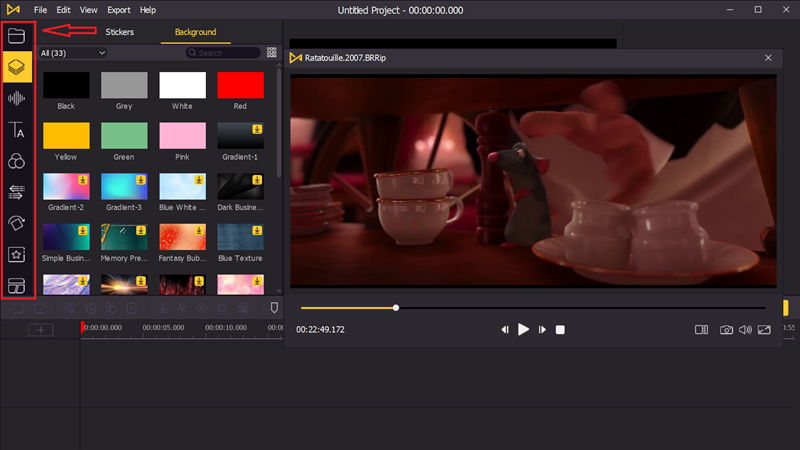Click the 00:22:49.172 timecode display
800x450 pixels.
tap(320, 330)
